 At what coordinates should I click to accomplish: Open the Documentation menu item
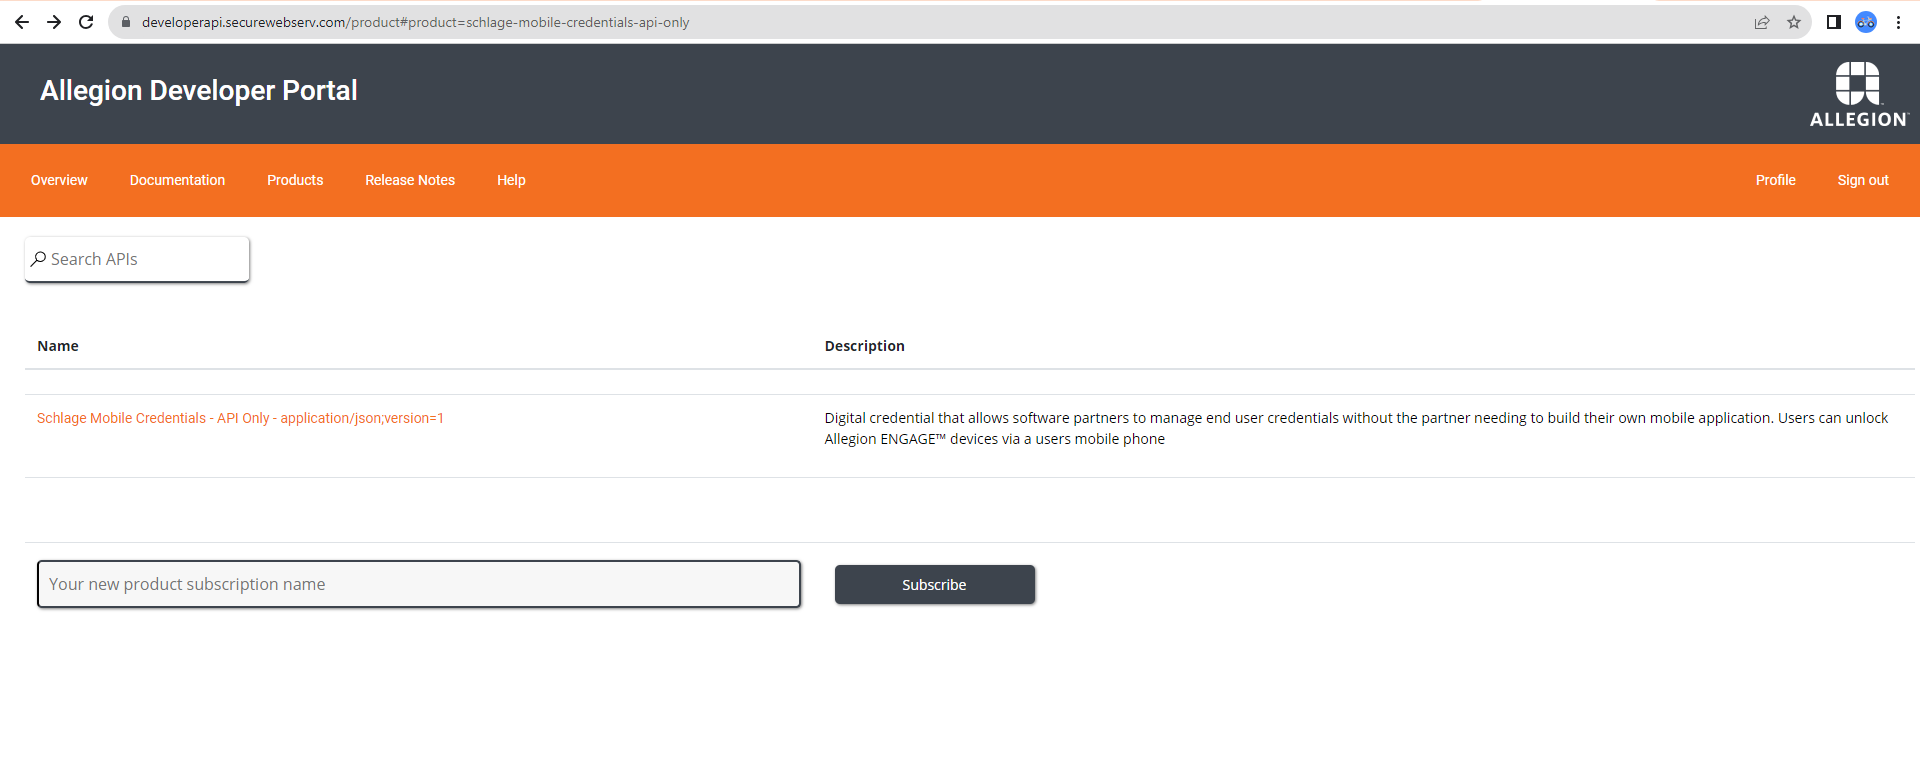(177, 180)
